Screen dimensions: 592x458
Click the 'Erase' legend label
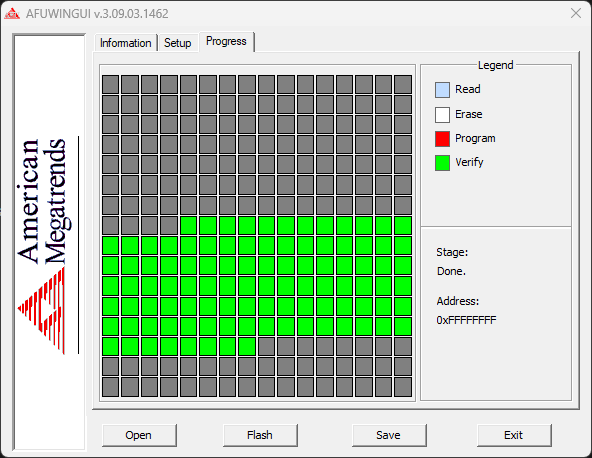click(x=469, y=114)
